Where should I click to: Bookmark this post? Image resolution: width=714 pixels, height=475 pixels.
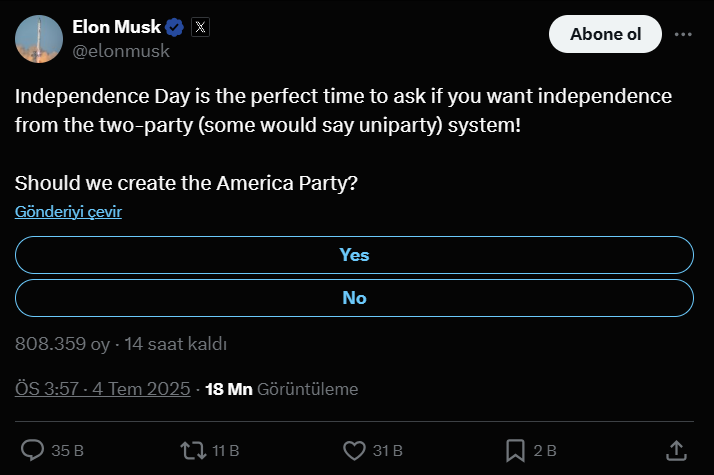pyautogui.click(x=515, y=450)
